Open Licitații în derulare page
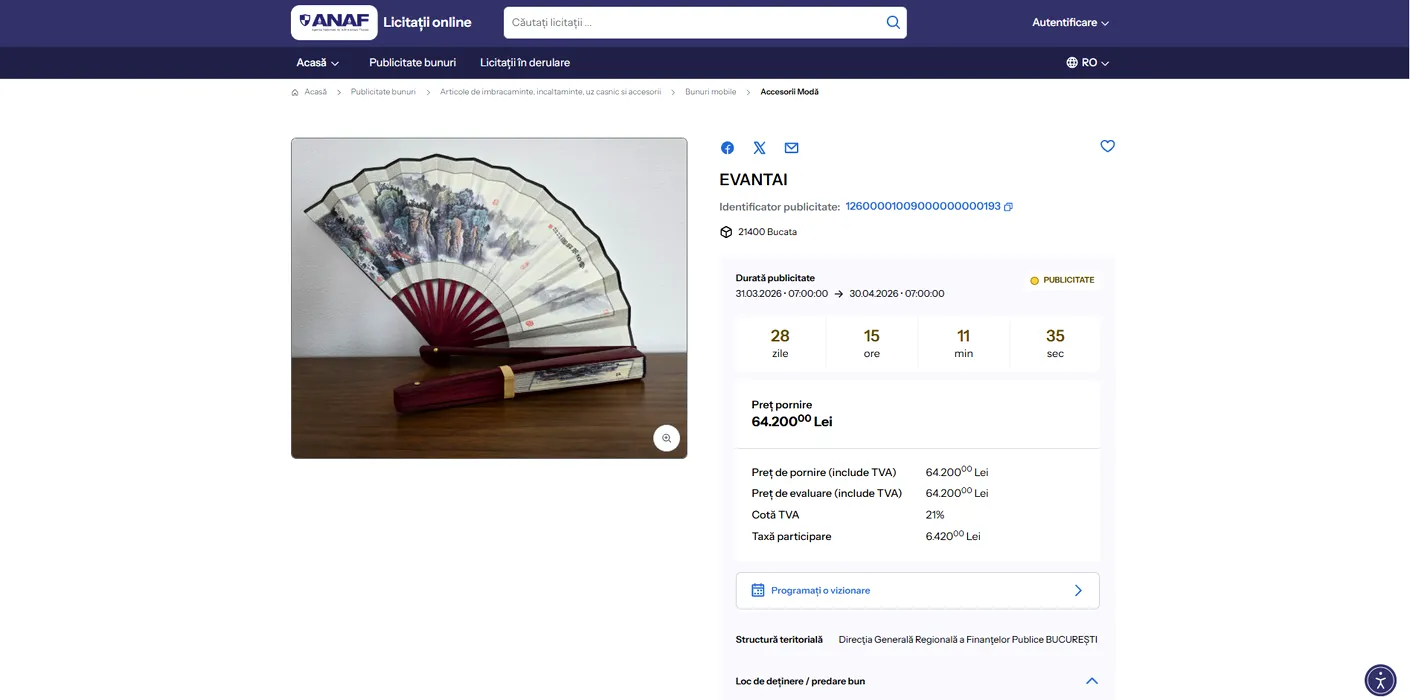 pyautogui.click(x=525, y=62)
